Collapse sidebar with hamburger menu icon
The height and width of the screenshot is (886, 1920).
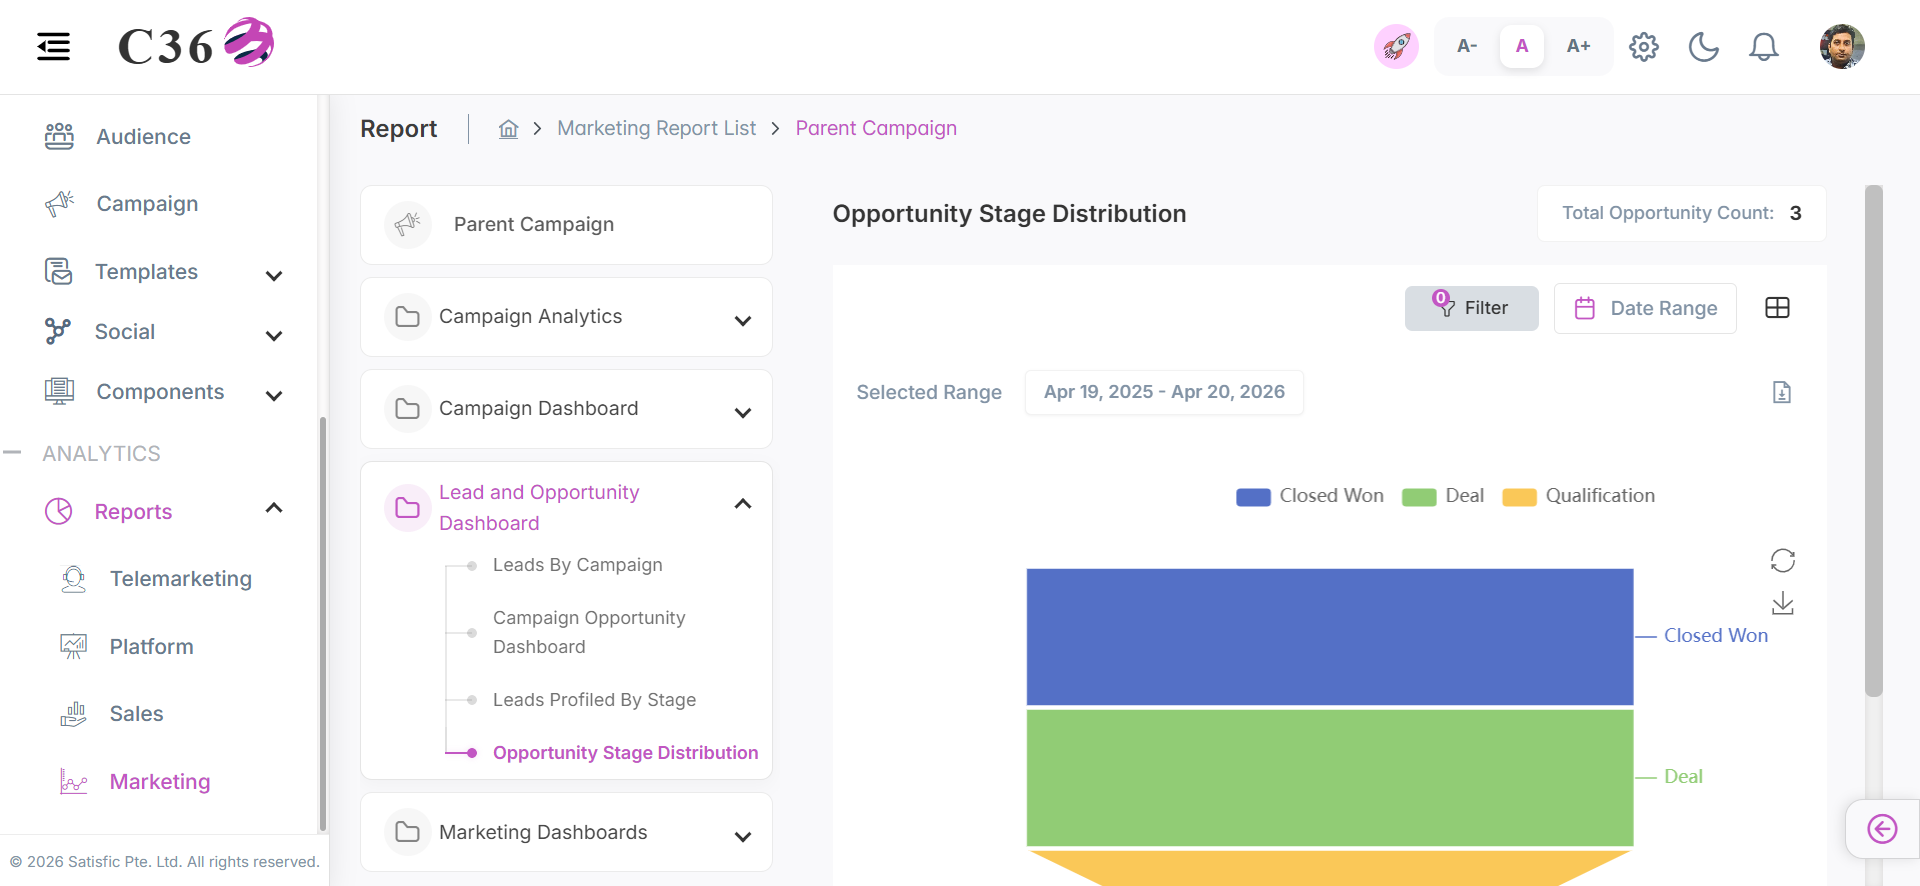click(54, 46)
